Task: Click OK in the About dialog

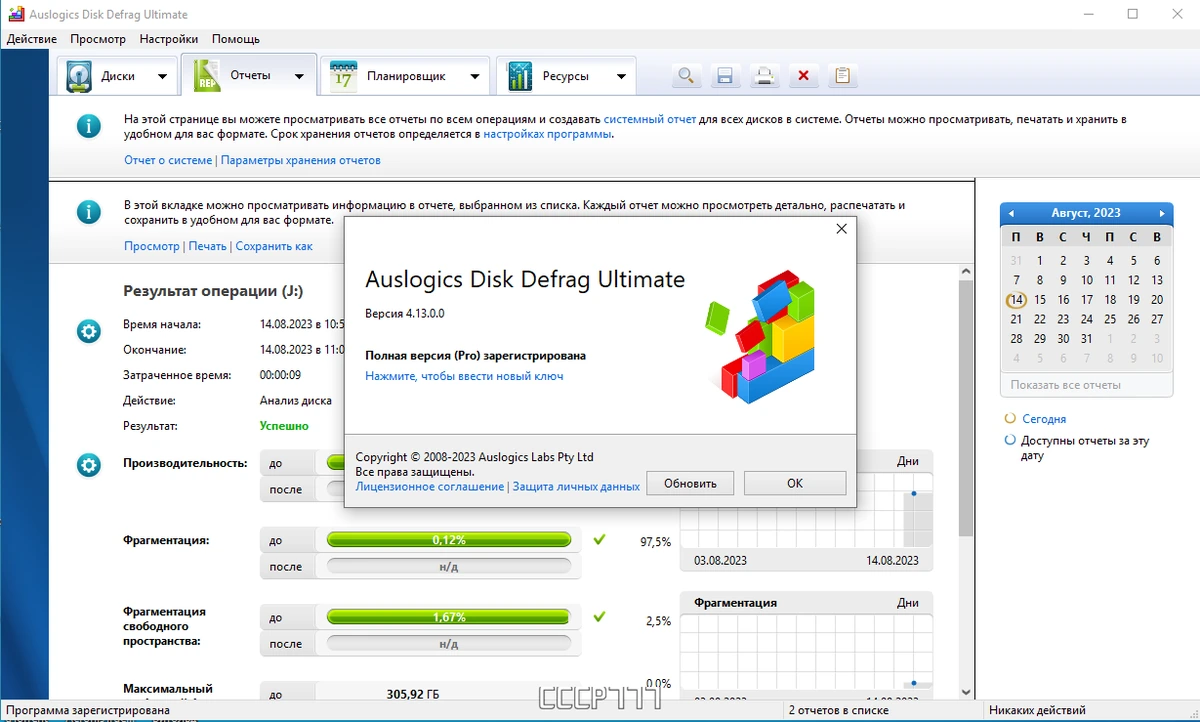Action: 795,483
